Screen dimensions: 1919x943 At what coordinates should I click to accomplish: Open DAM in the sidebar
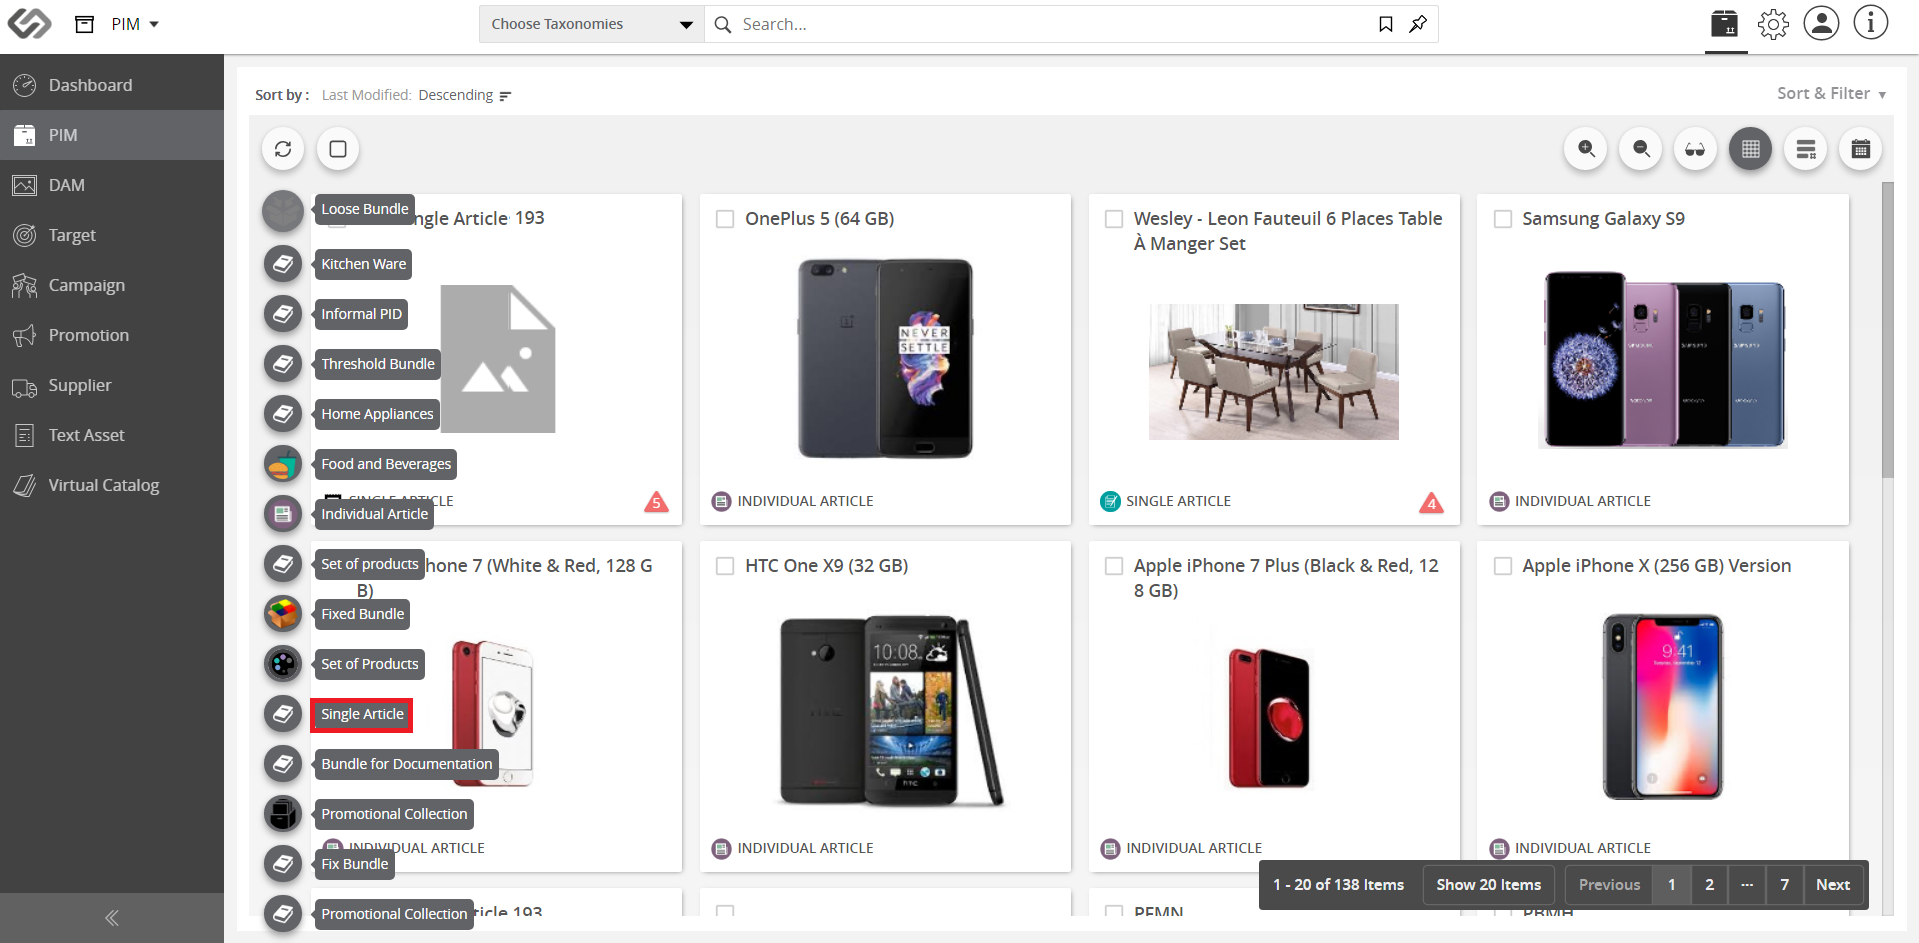(112, 185)
